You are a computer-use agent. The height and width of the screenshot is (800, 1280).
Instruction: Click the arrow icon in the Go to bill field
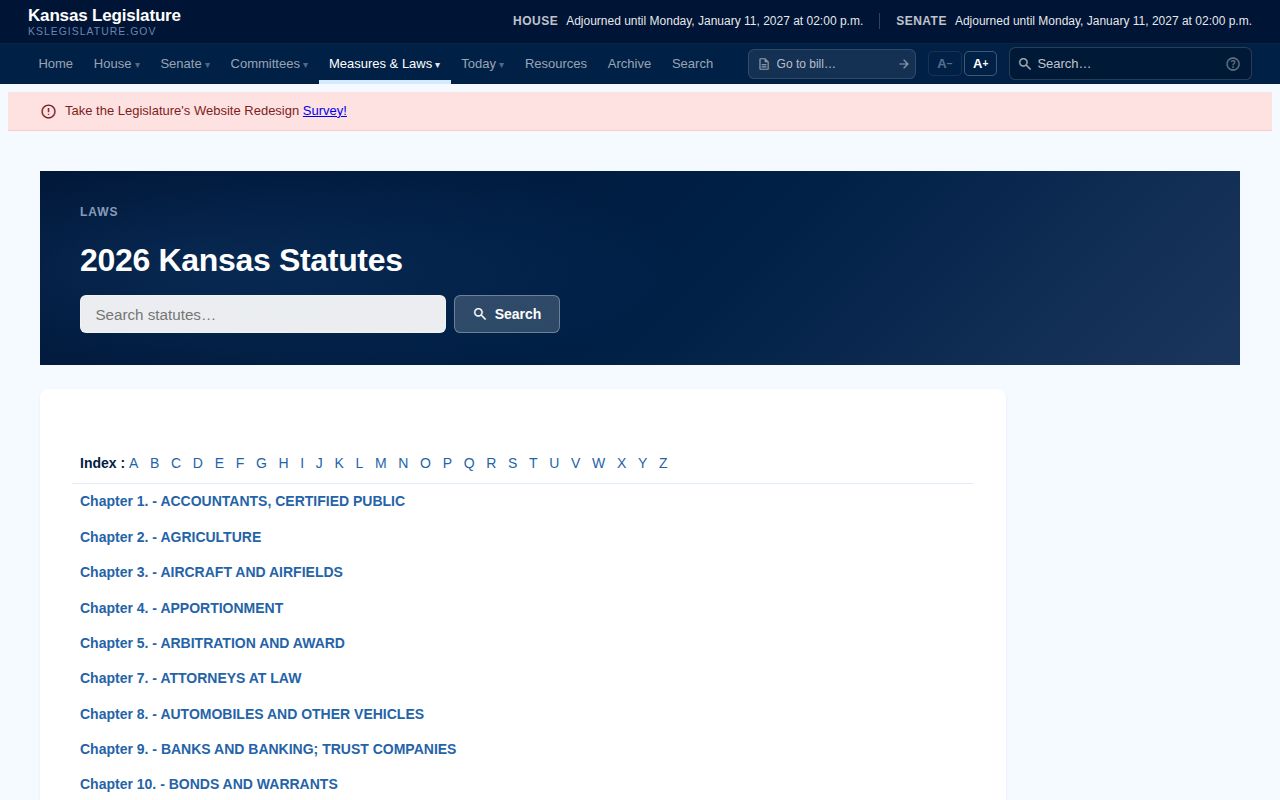904,64
